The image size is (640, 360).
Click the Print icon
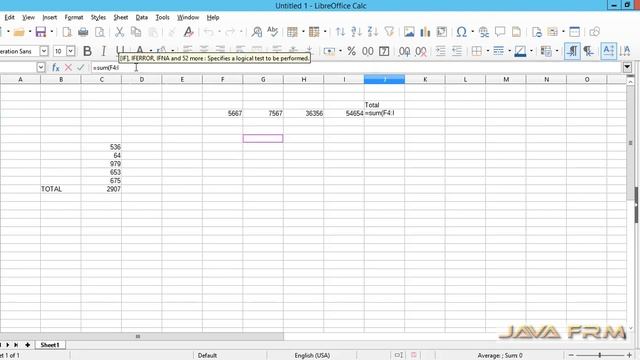point(83,32)
